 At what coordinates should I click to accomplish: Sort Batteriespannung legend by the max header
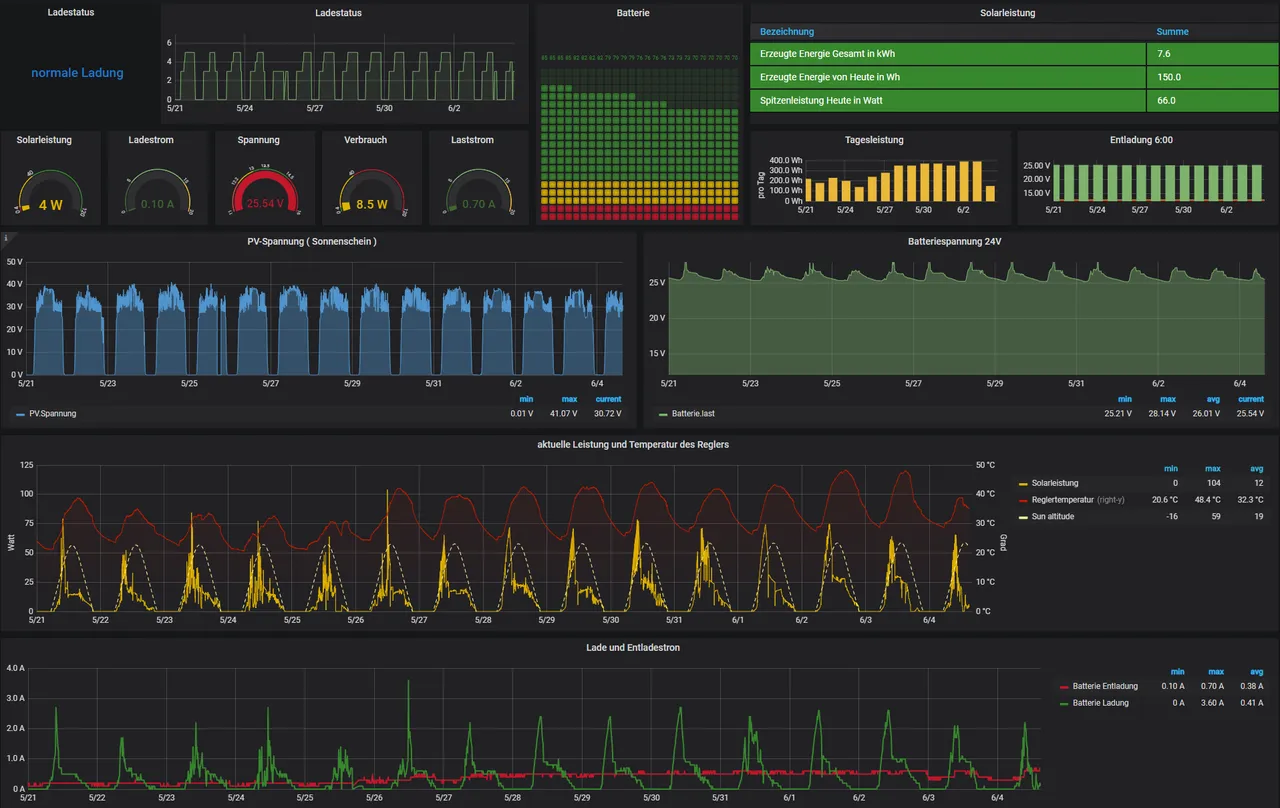tap(1168, 399)
